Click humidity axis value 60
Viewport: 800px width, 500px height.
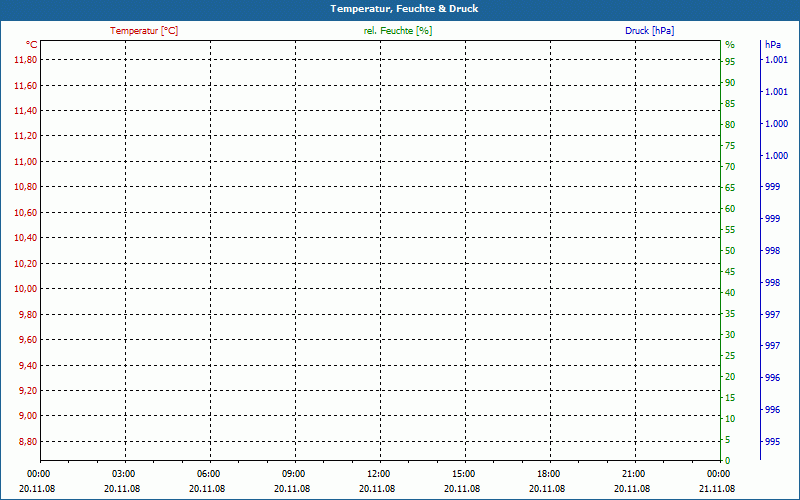(x=730, y=209)
